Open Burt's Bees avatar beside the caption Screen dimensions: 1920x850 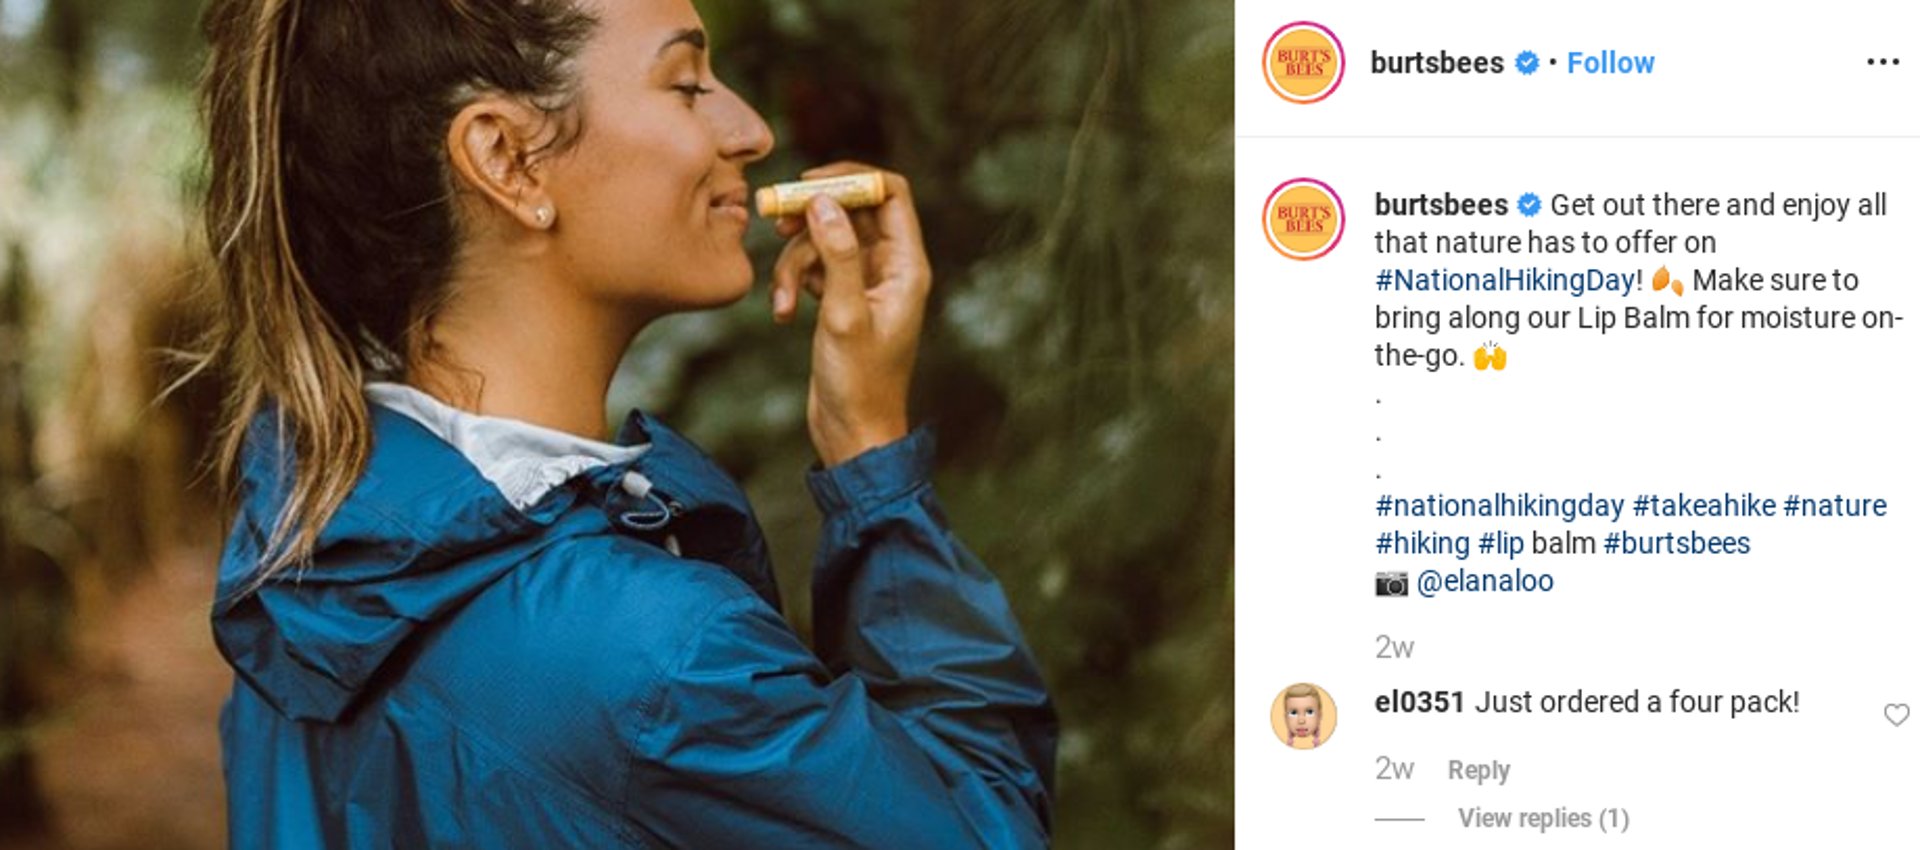pos(1303,219)
